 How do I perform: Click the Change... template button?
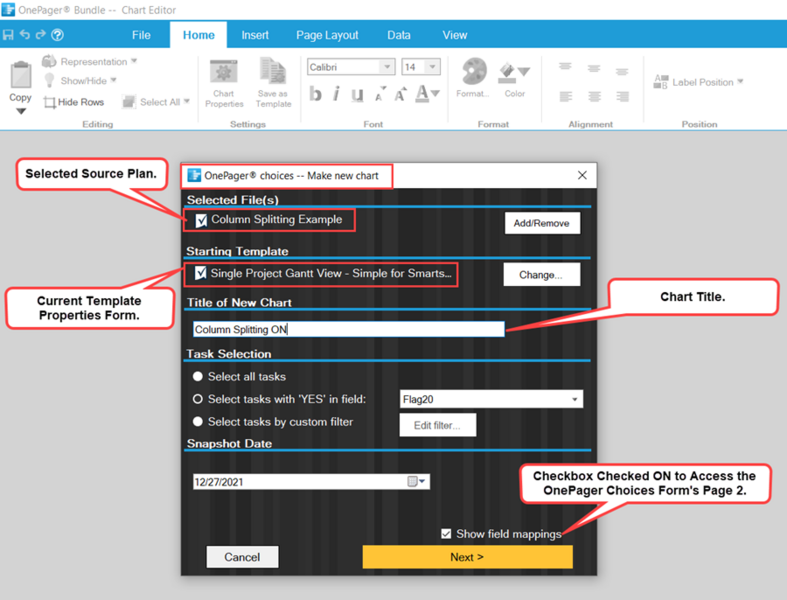(x=542, y=275)
